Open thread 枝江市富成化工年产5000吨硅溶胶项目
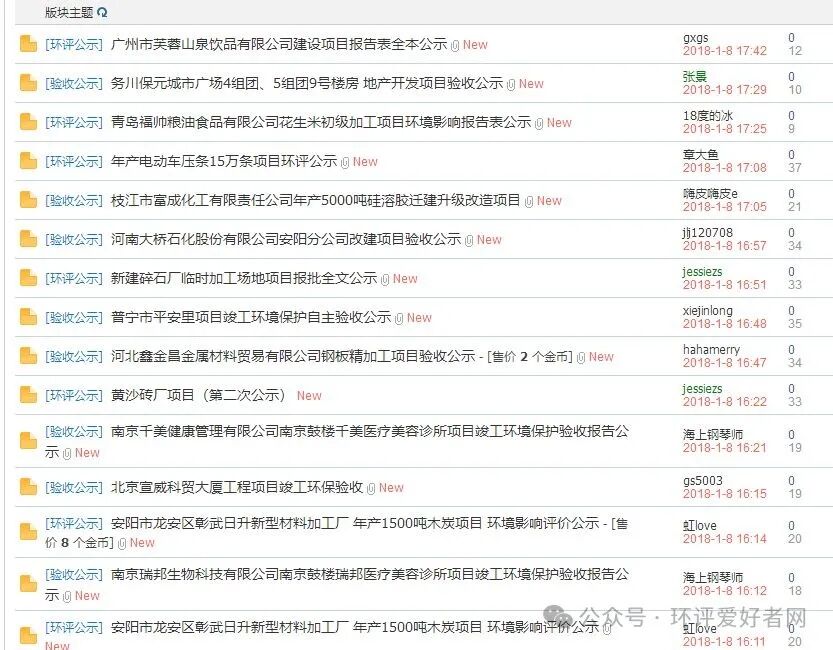Screen dimensions: 833x650 click(x=315, y=200)
